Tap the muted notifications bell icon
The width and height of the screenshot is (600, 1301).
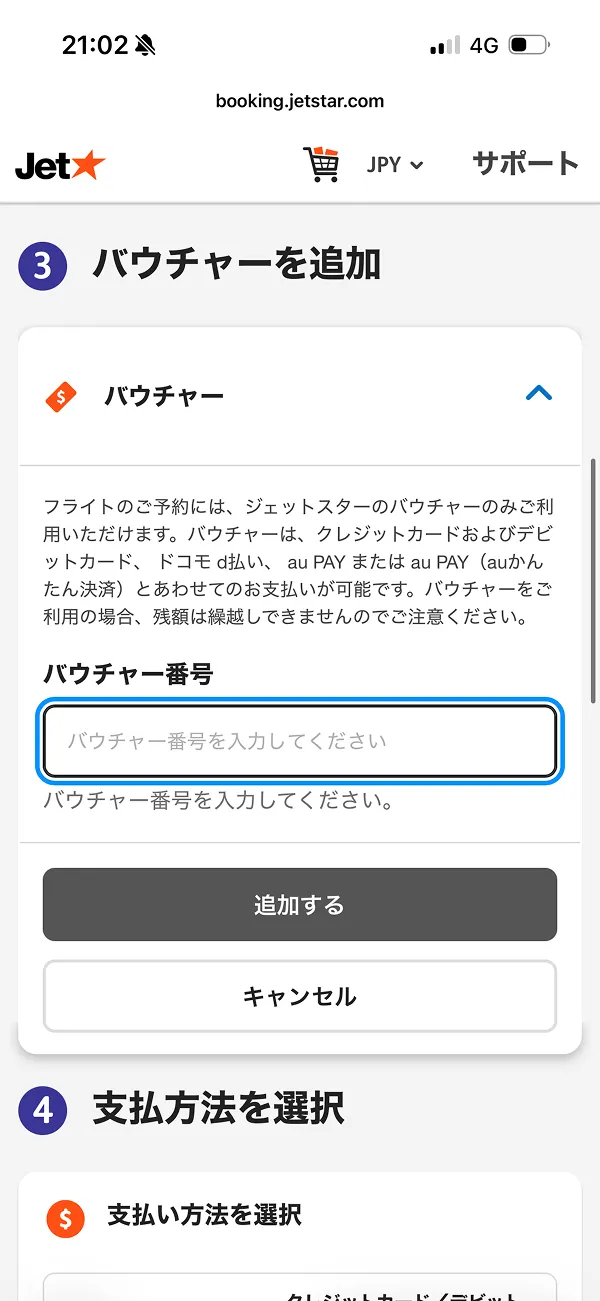146,44
